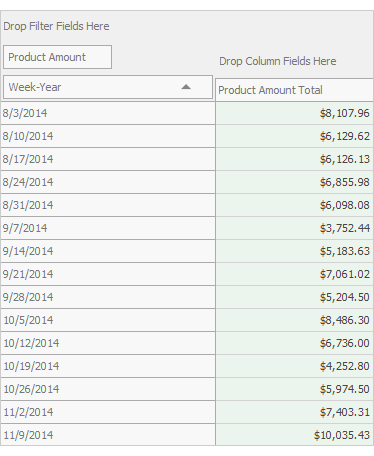
Task: Click the $6,129.62 cell
Action: [294, 136]
